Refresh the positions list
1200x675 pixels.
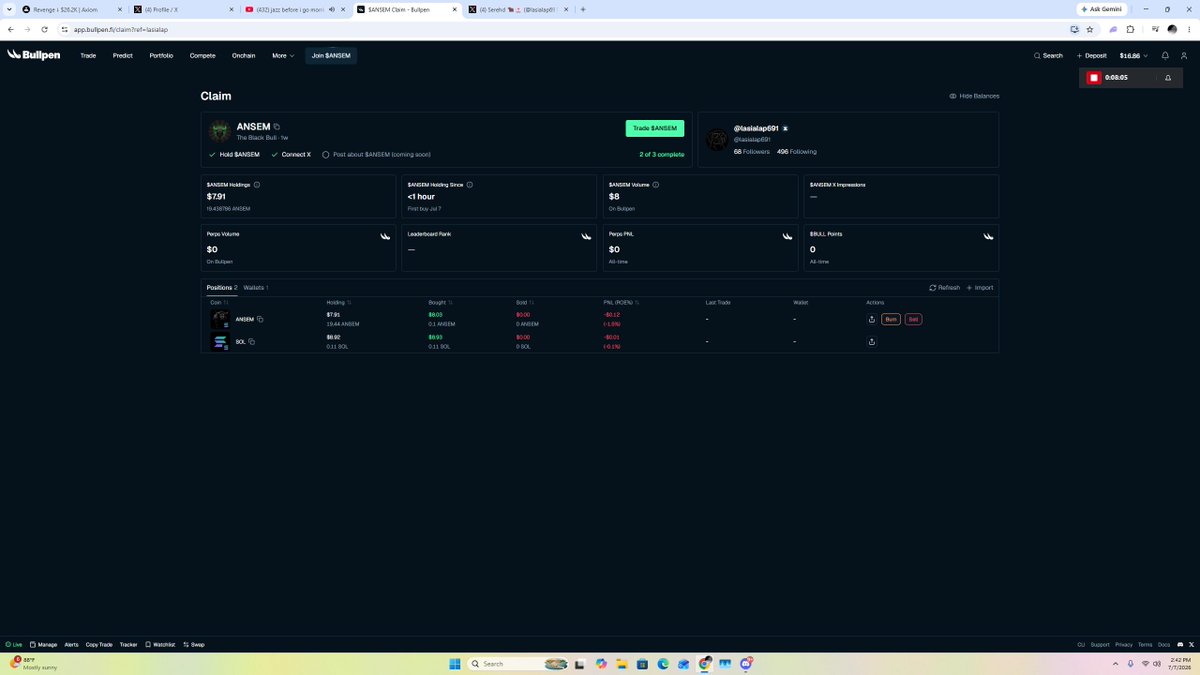pos(944,288)
